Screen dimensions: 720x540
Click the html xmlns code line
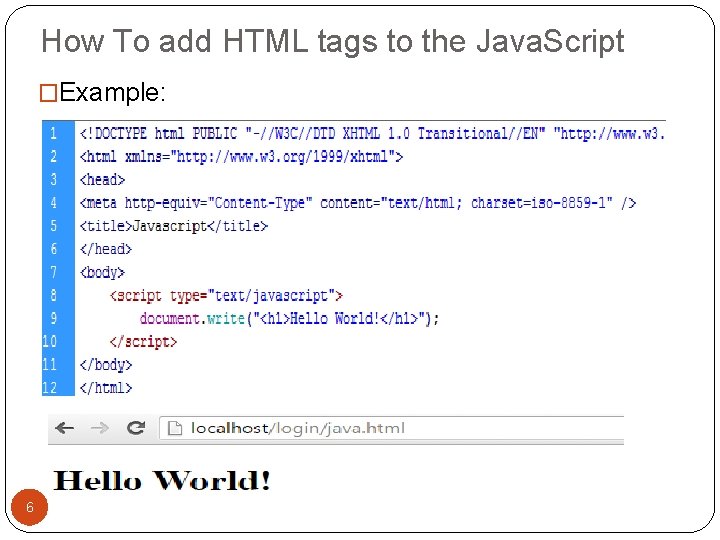pos(241,157)
